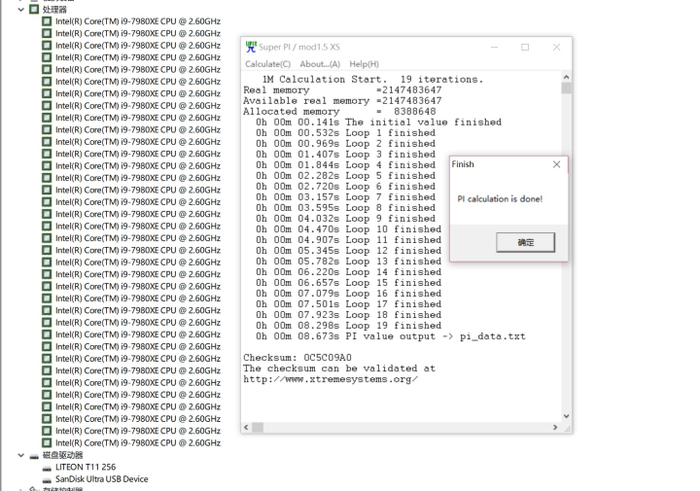Click the 'Checksum: 0C5C09A0' line

(x=297, y=358)
